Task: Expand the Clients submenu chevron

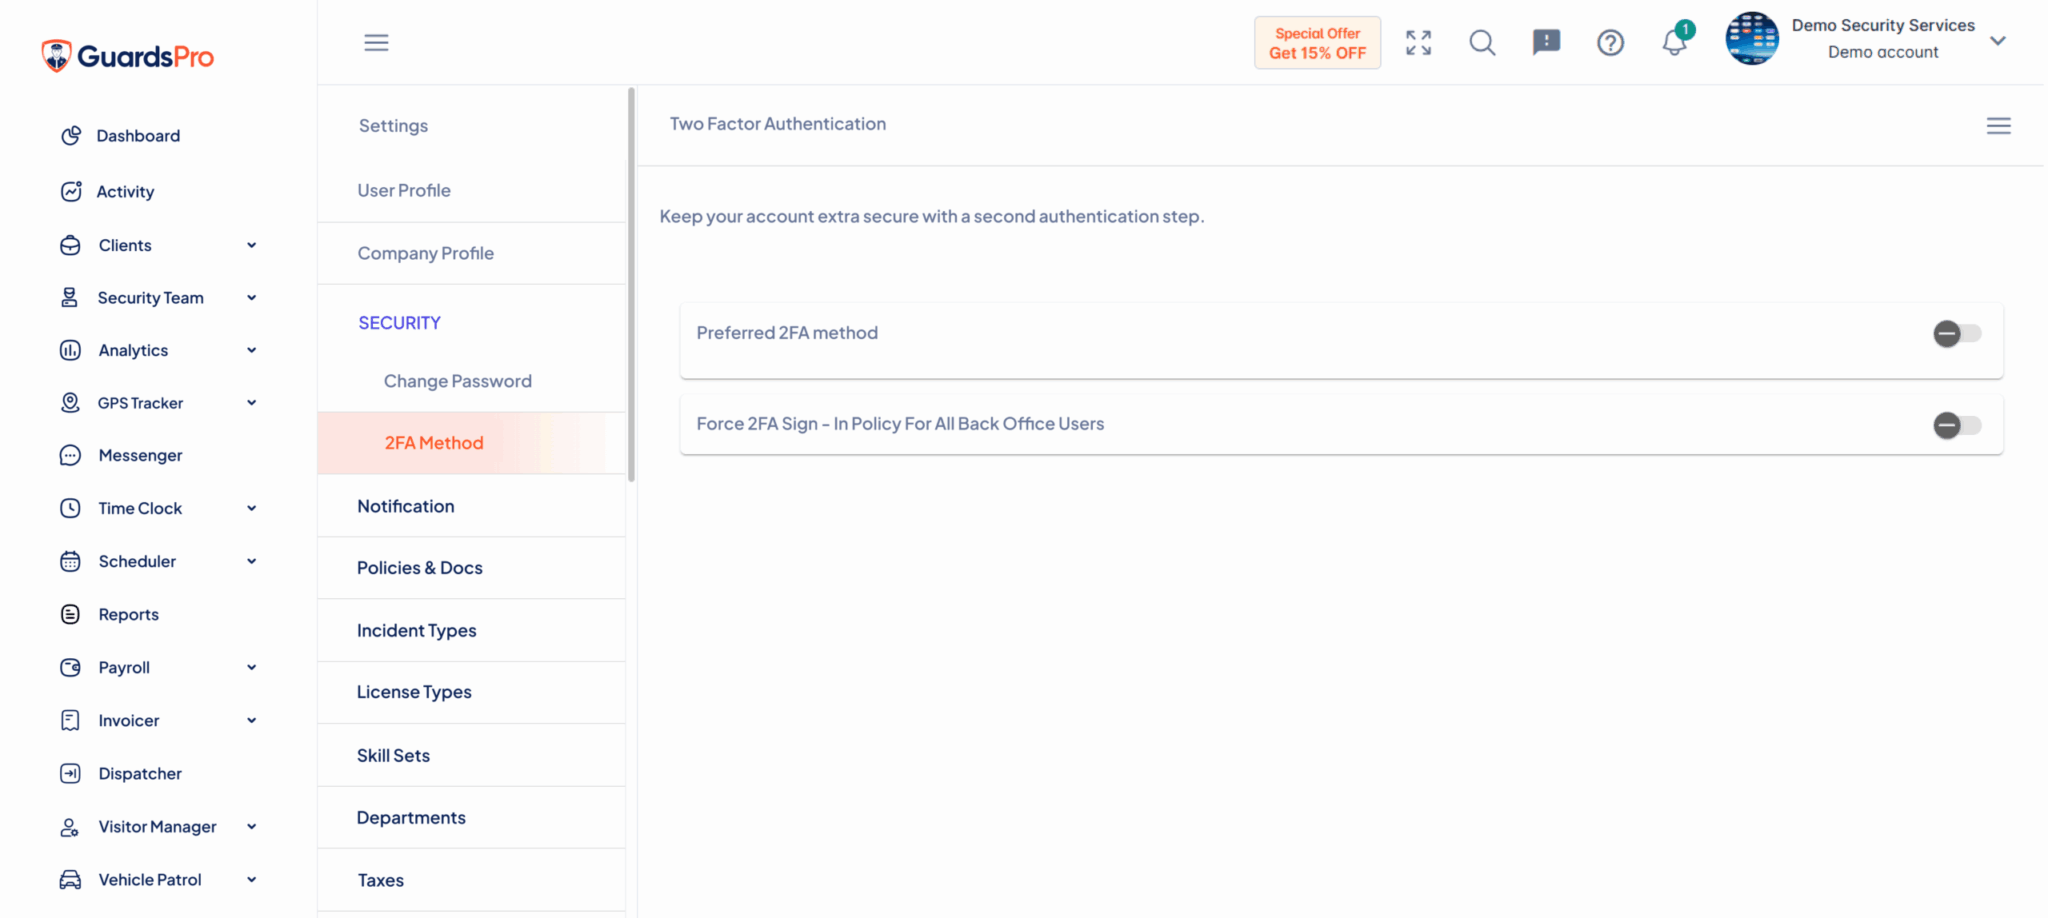Action: click(252, 245)
